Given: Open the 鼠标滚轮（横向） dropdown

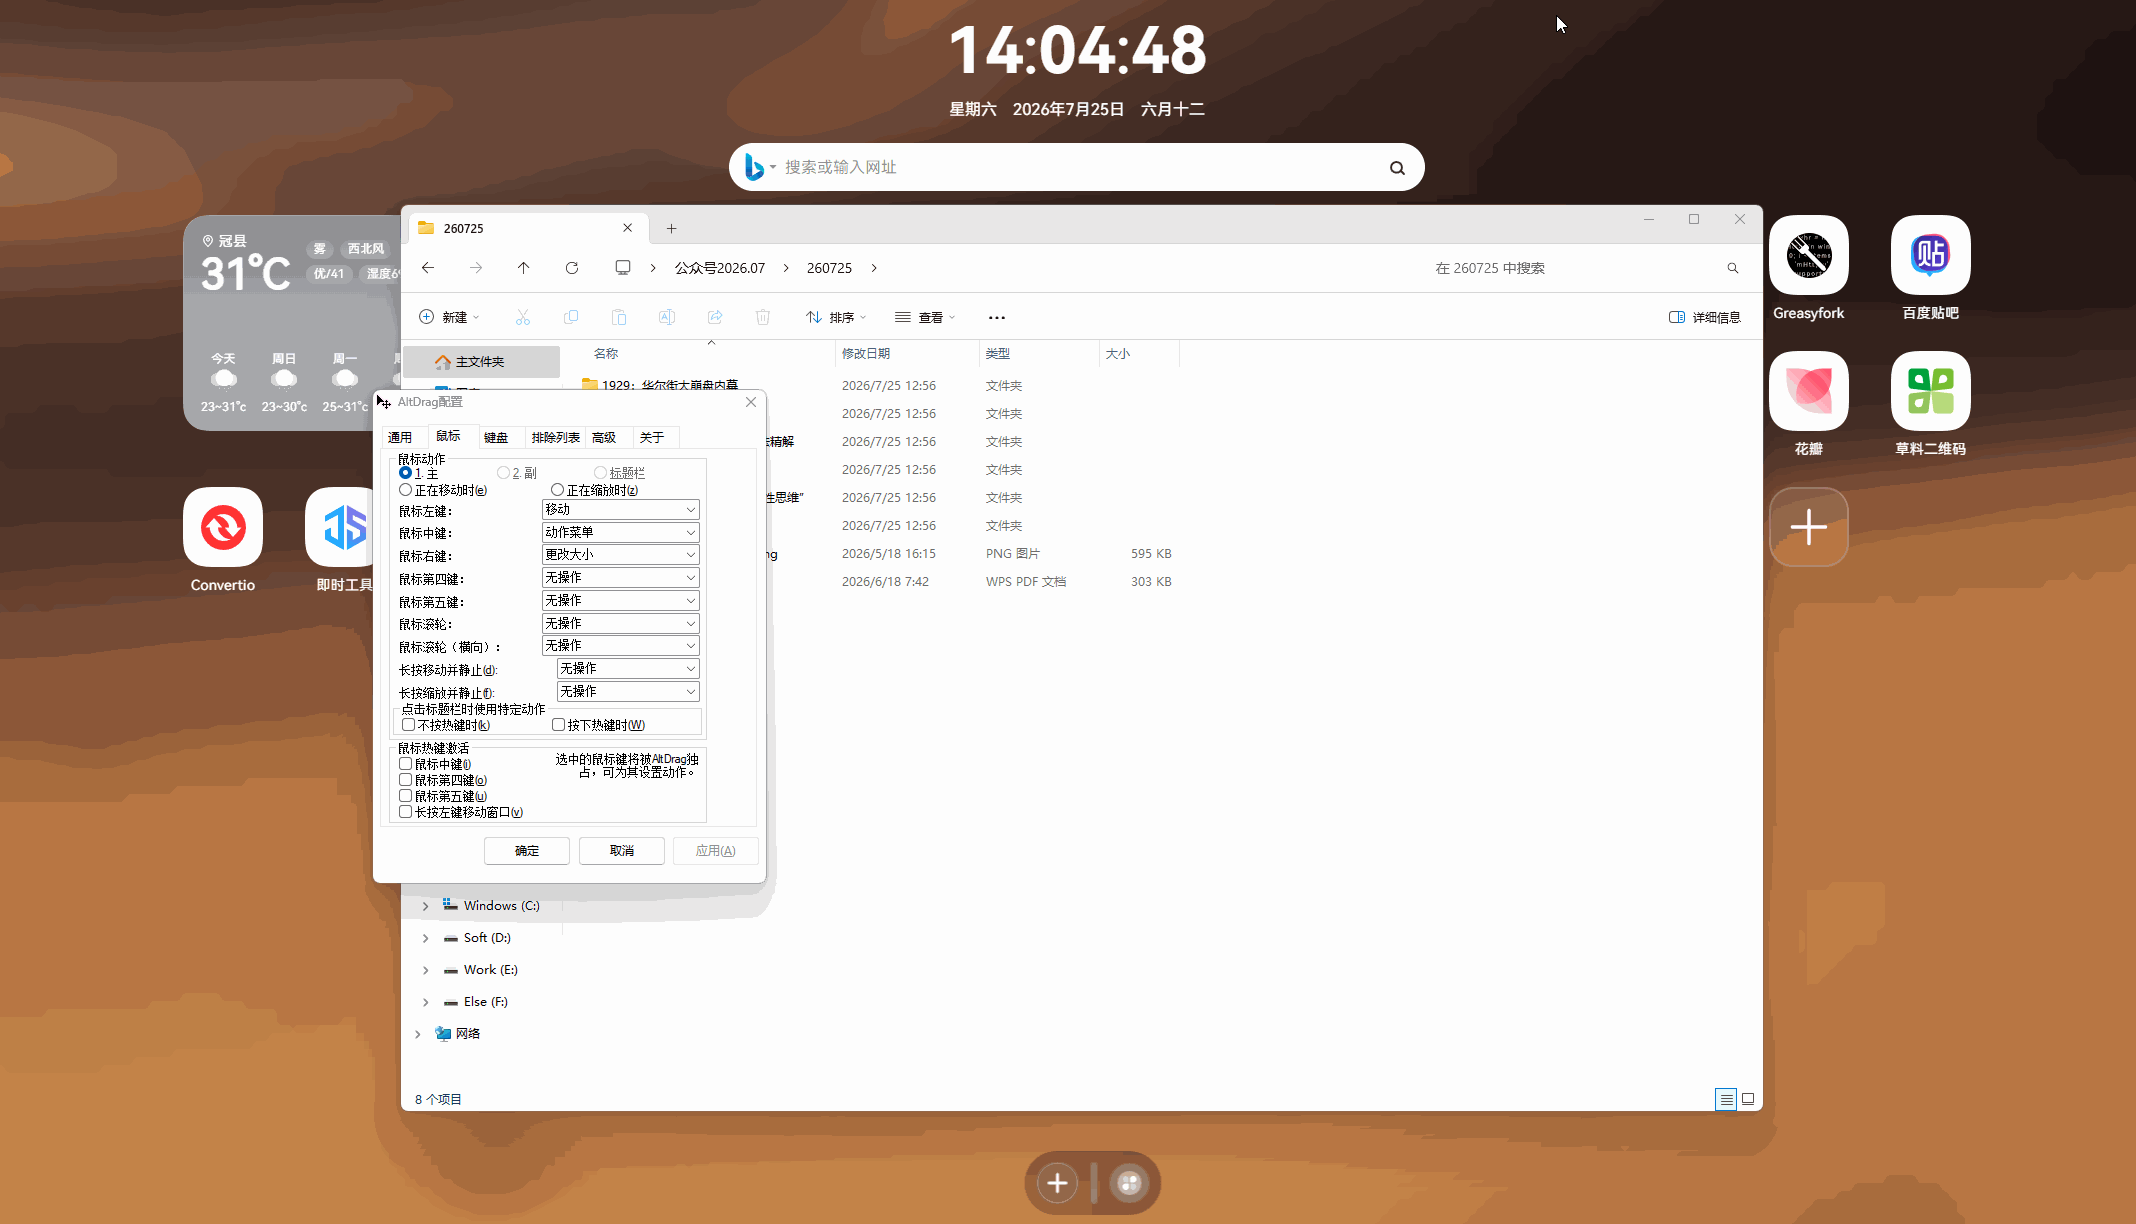Looking at the screenshot, I should (620, 646).
